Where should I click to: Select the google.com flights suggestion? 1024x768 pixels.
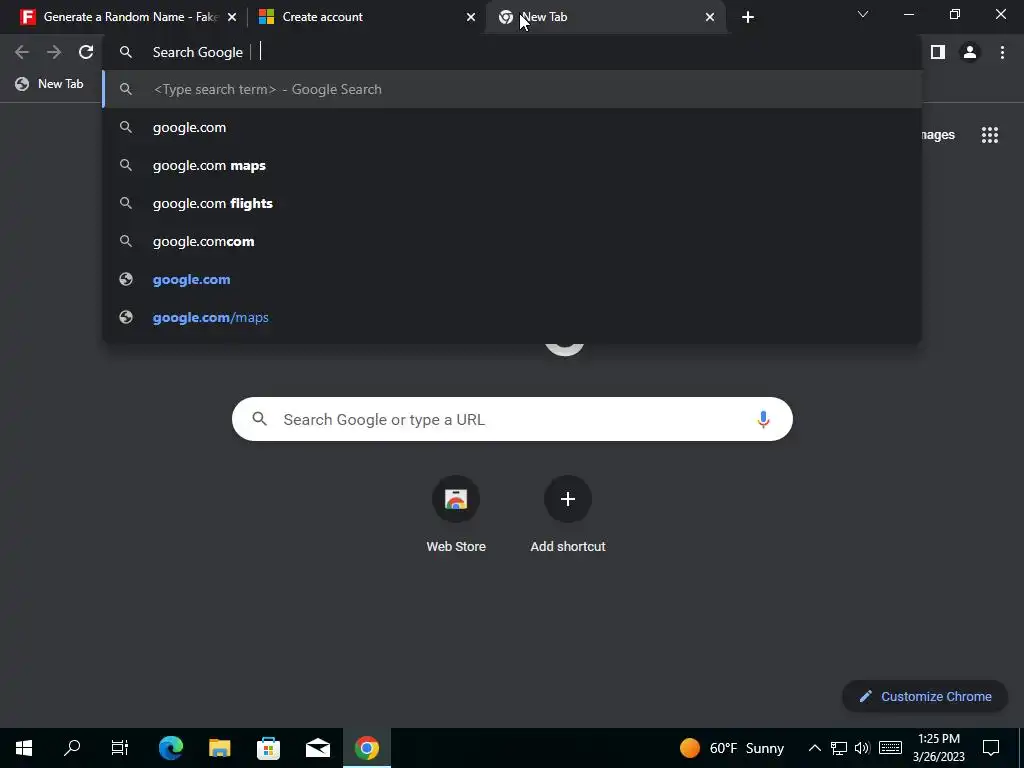[512, 203]
